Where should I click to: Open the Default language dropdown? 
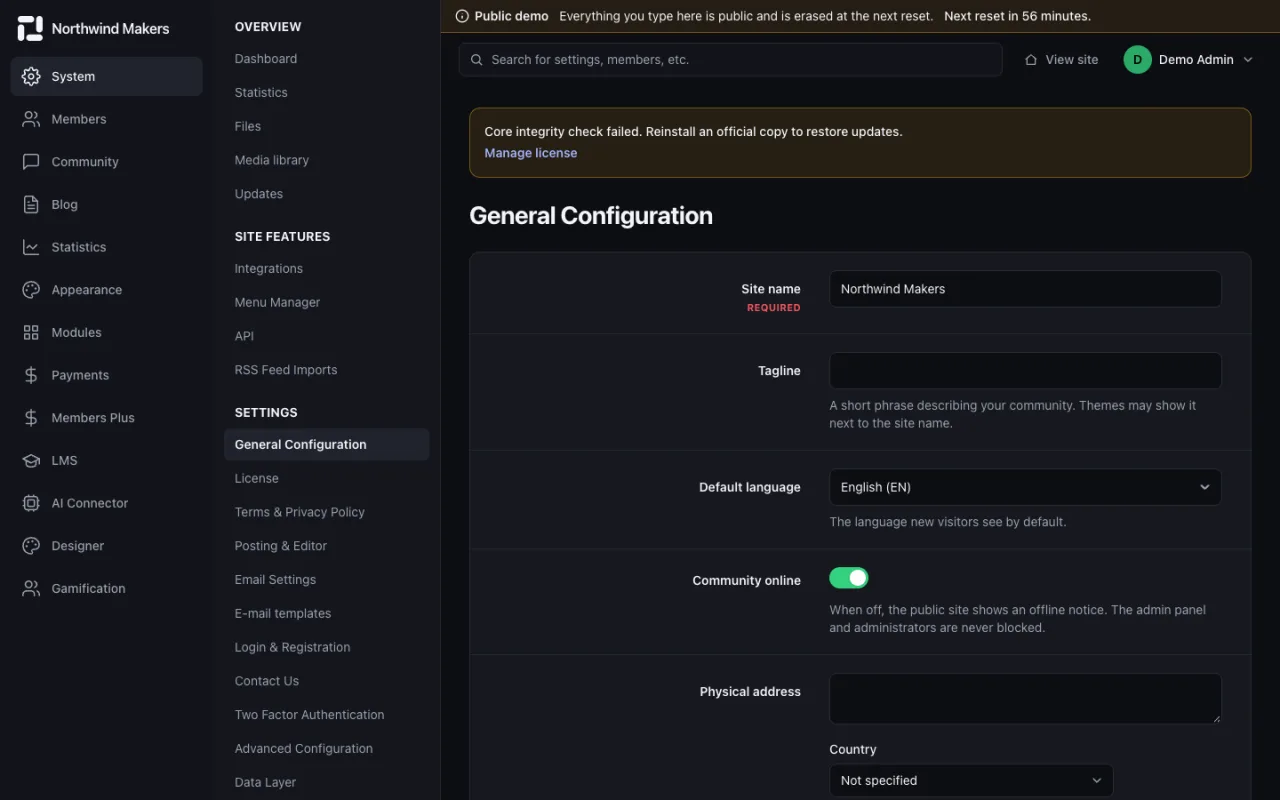click(1025, 487)
